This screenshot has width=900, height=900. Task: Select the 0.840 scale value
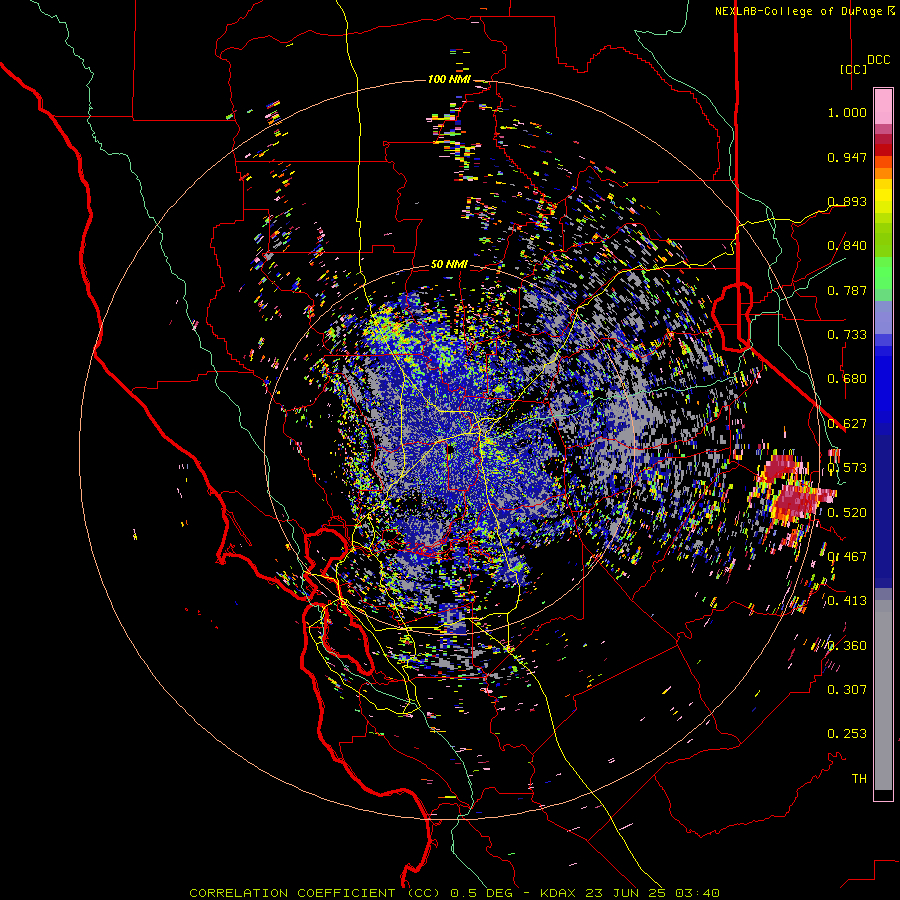847,246
